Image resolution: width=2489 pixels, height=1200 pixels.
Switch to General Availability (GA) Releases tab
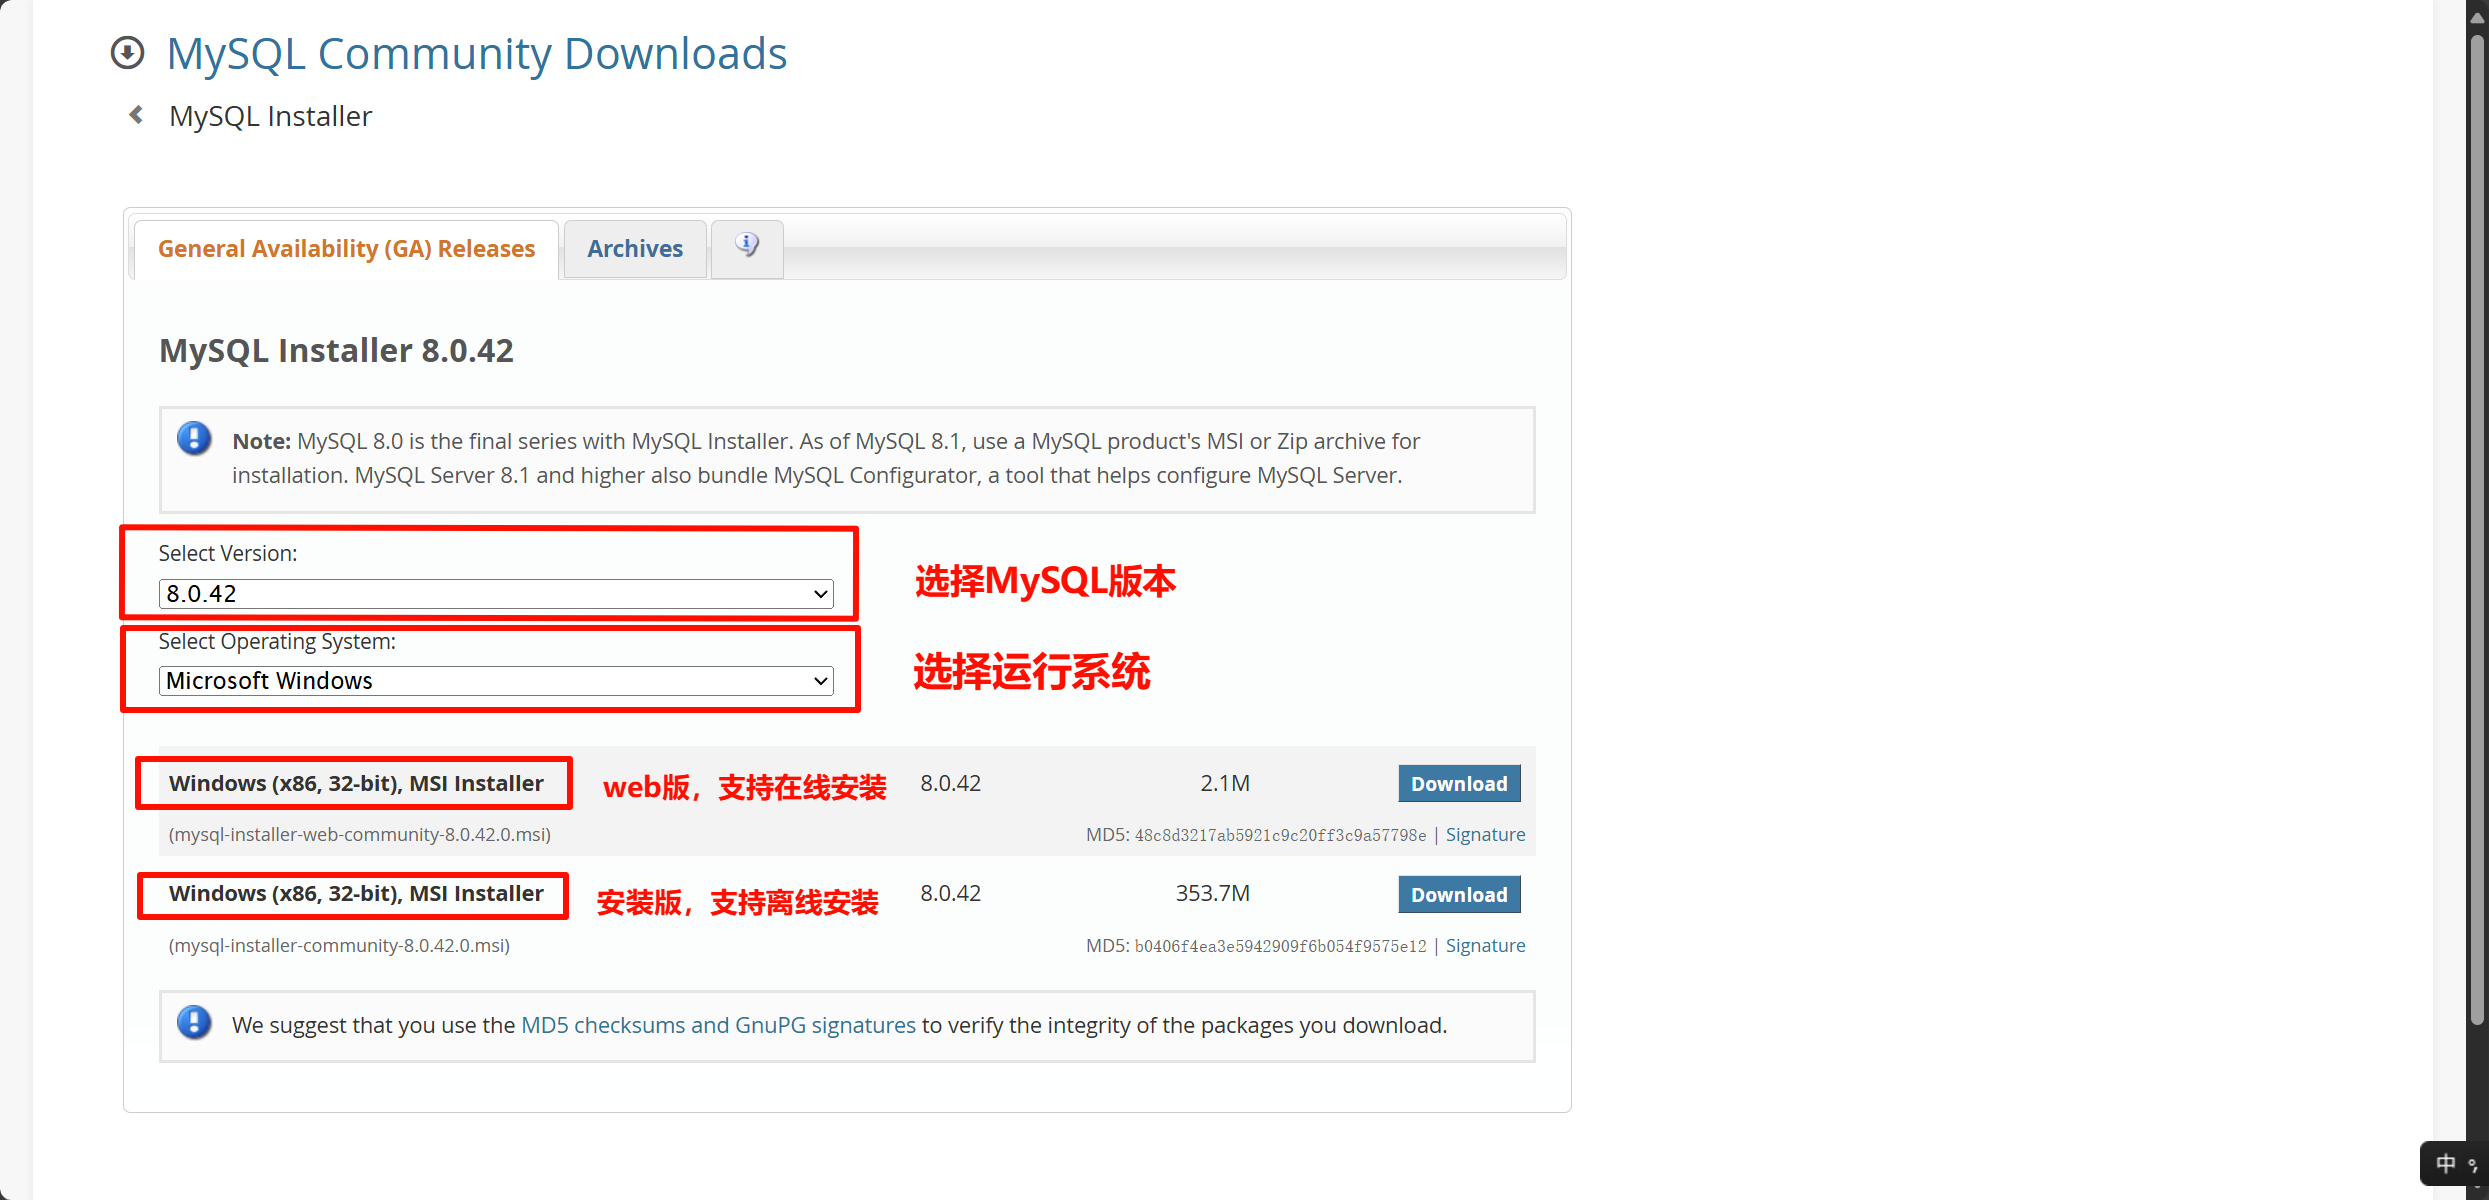(346, 249)
